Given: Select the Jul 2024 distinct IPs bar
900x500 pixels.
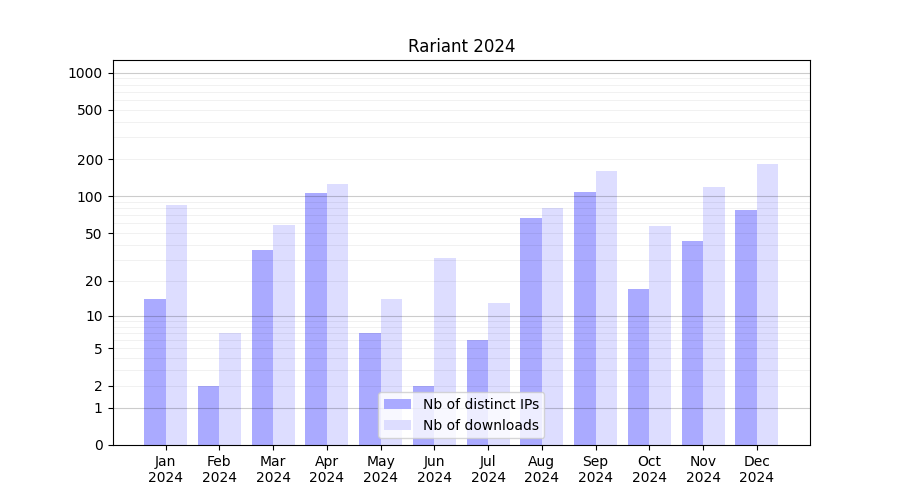Looking at the screenshot, I should coord(477,392).
